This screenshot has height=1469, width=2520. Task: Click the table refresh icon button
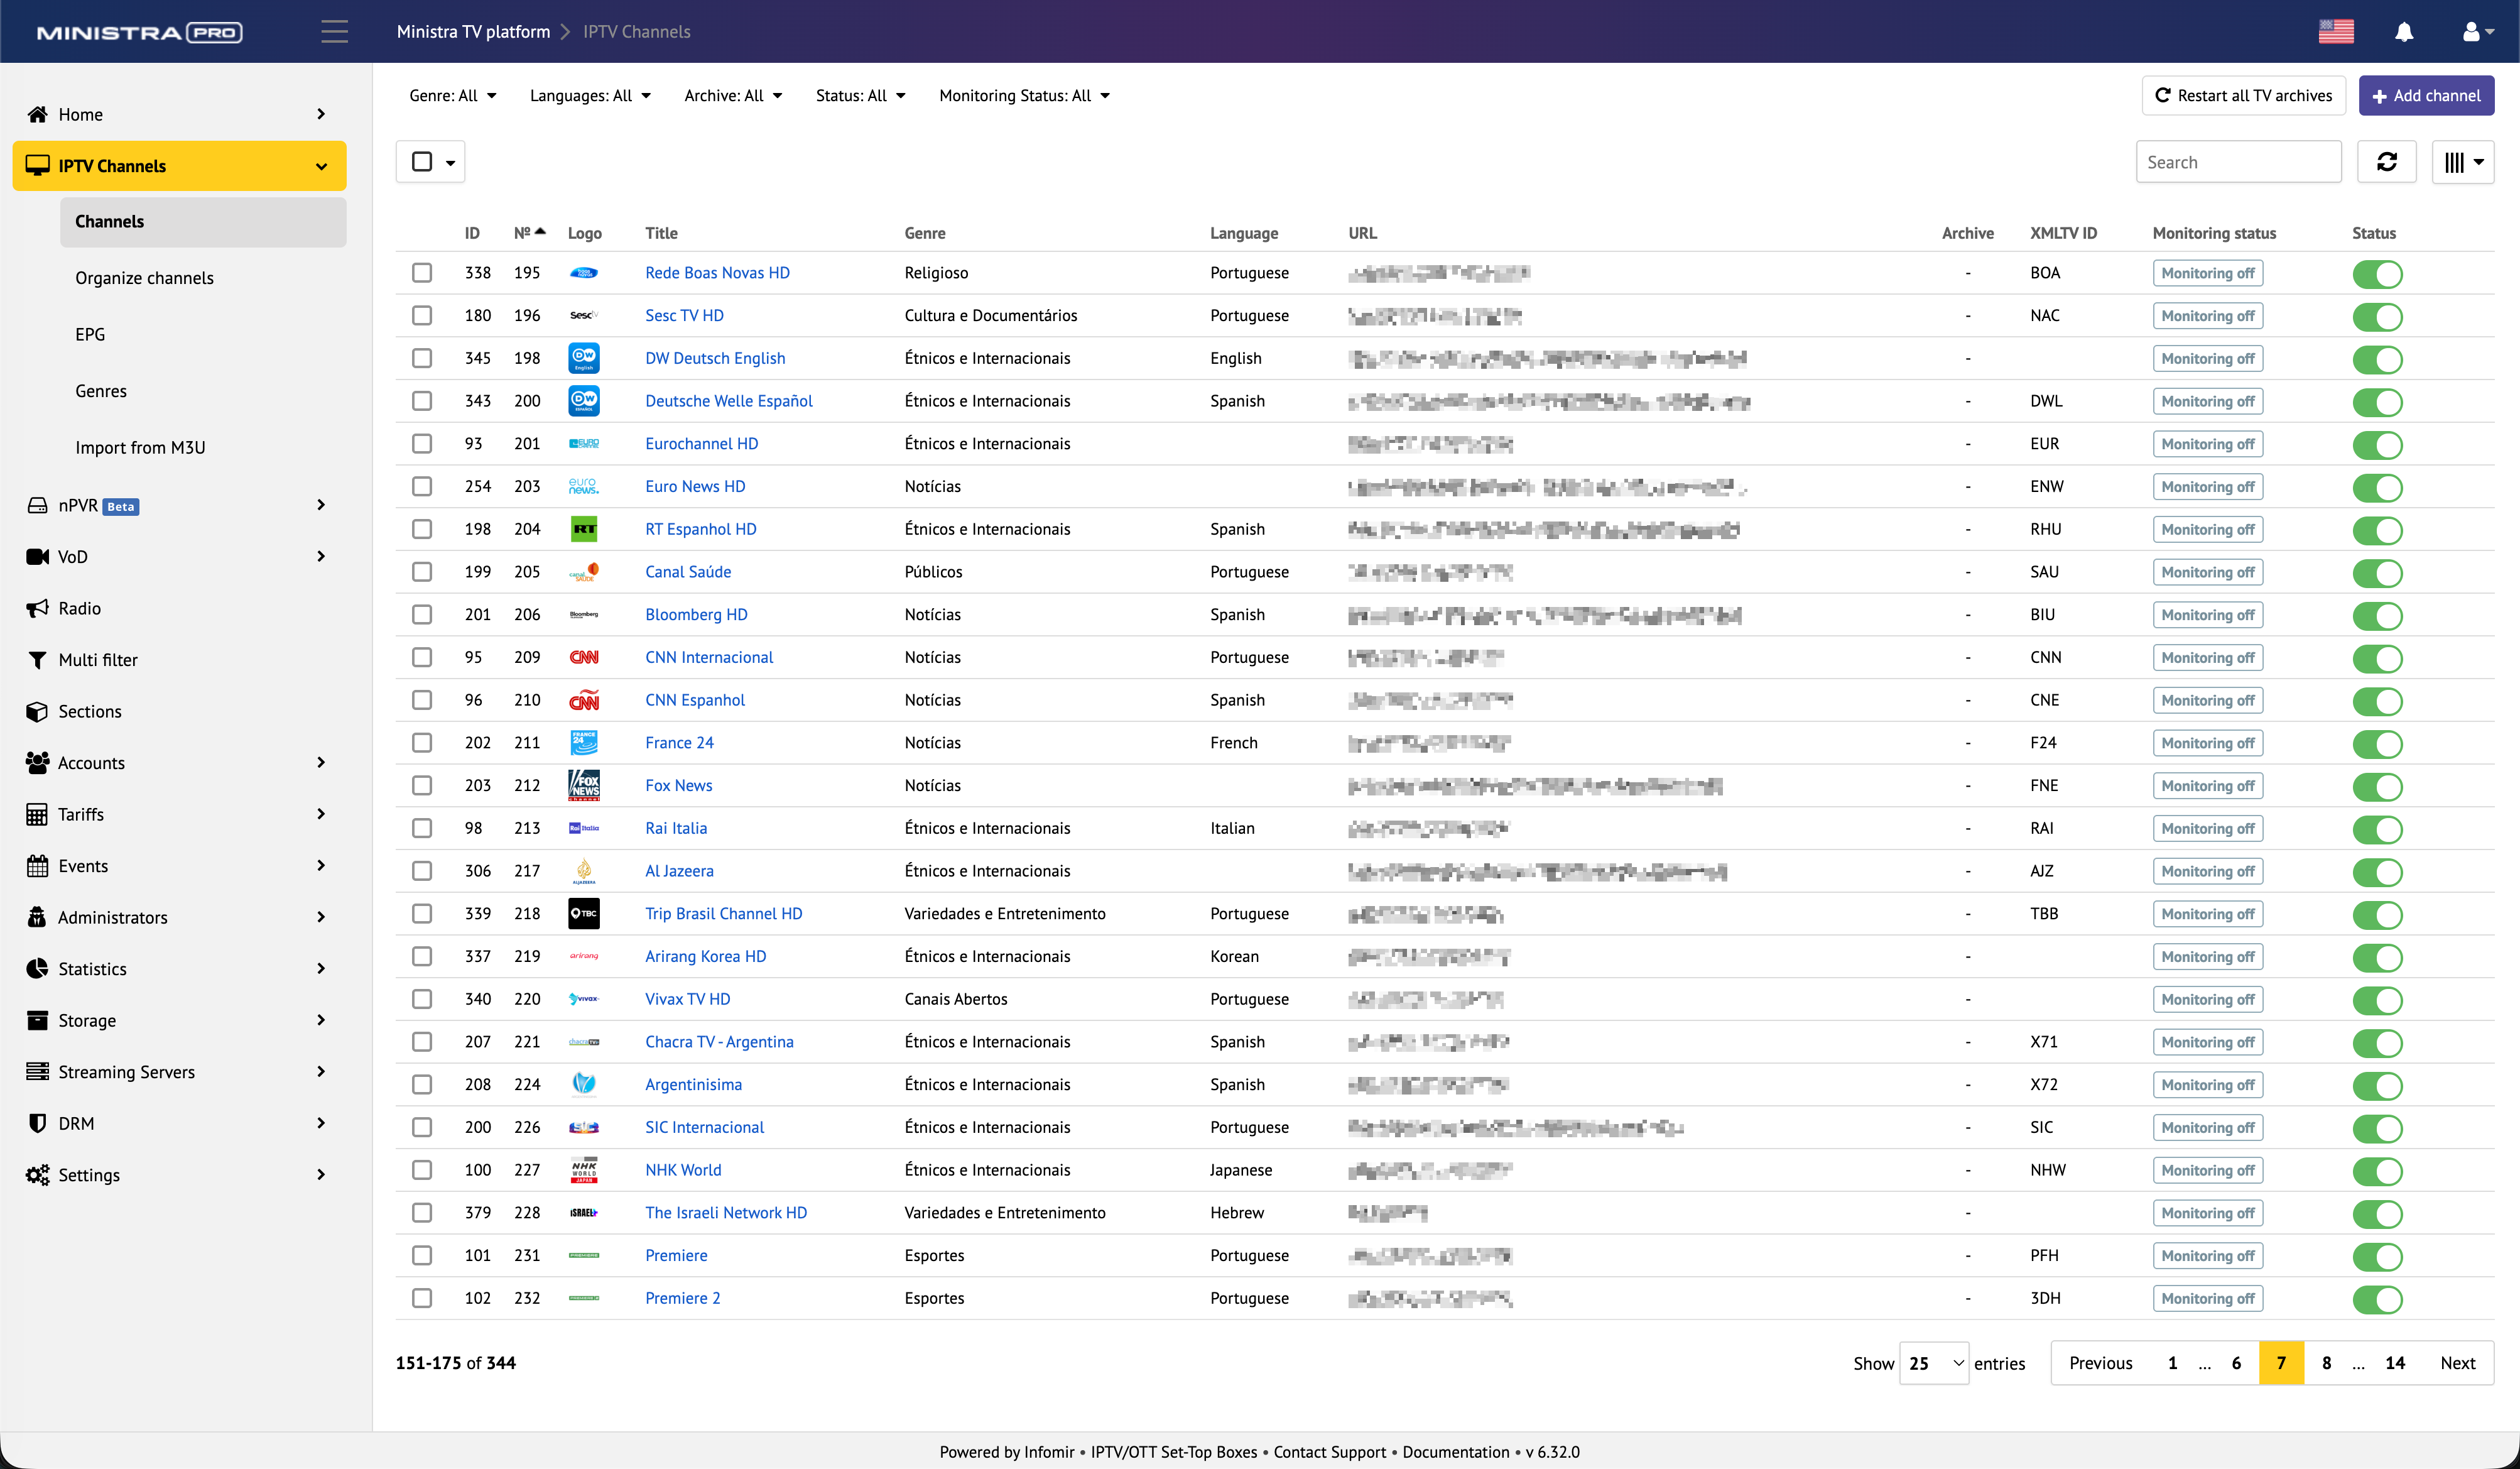2386,162
